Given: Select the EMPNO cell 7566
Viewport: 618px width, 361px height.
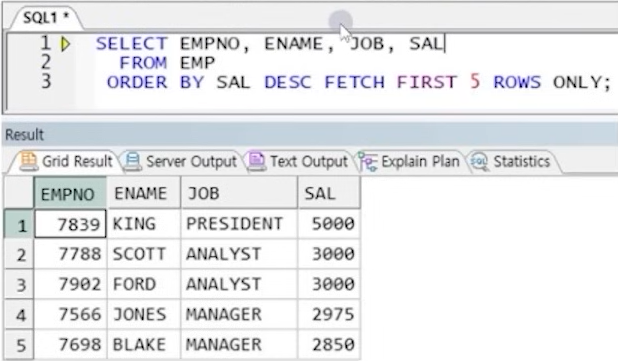Looking at the screenshot, I should pos(70,314).
